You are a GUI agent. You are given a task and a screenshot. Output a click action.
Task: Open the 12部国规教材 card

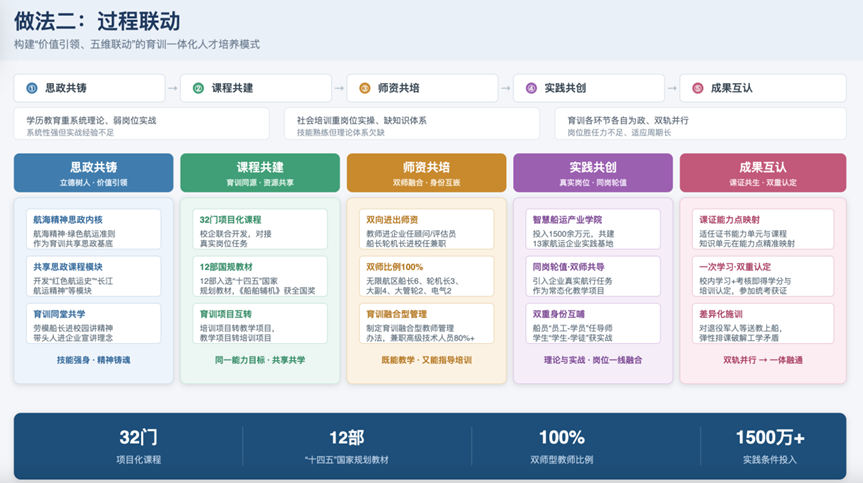click(260, 276)
